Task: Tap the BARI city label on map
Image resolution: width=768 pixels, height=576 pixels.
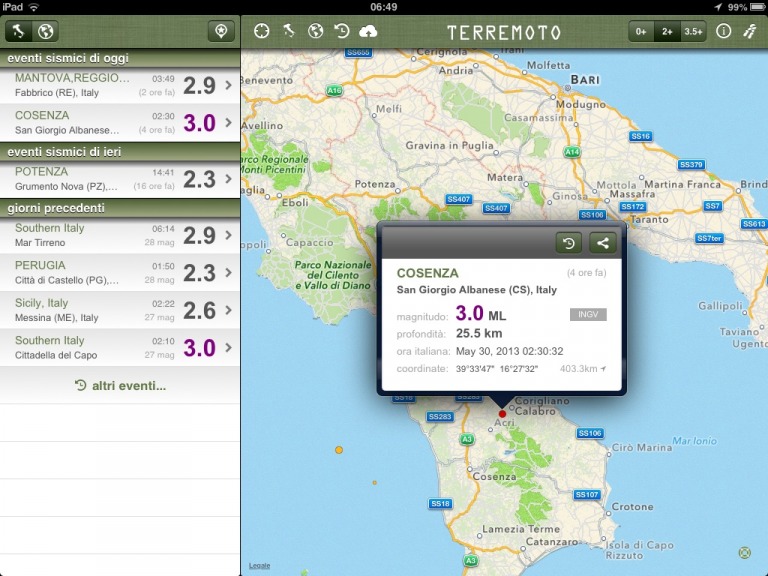Action: tap(585, 79)
